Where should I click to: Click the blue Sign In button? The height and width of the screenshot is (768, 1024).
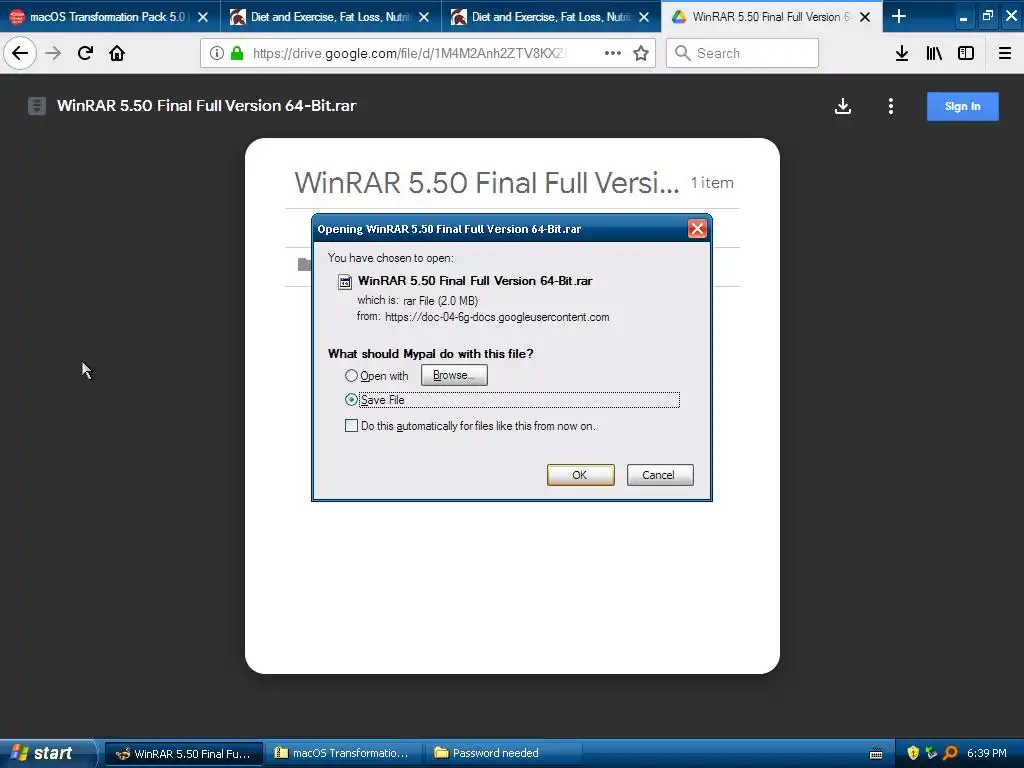(962, 106)
